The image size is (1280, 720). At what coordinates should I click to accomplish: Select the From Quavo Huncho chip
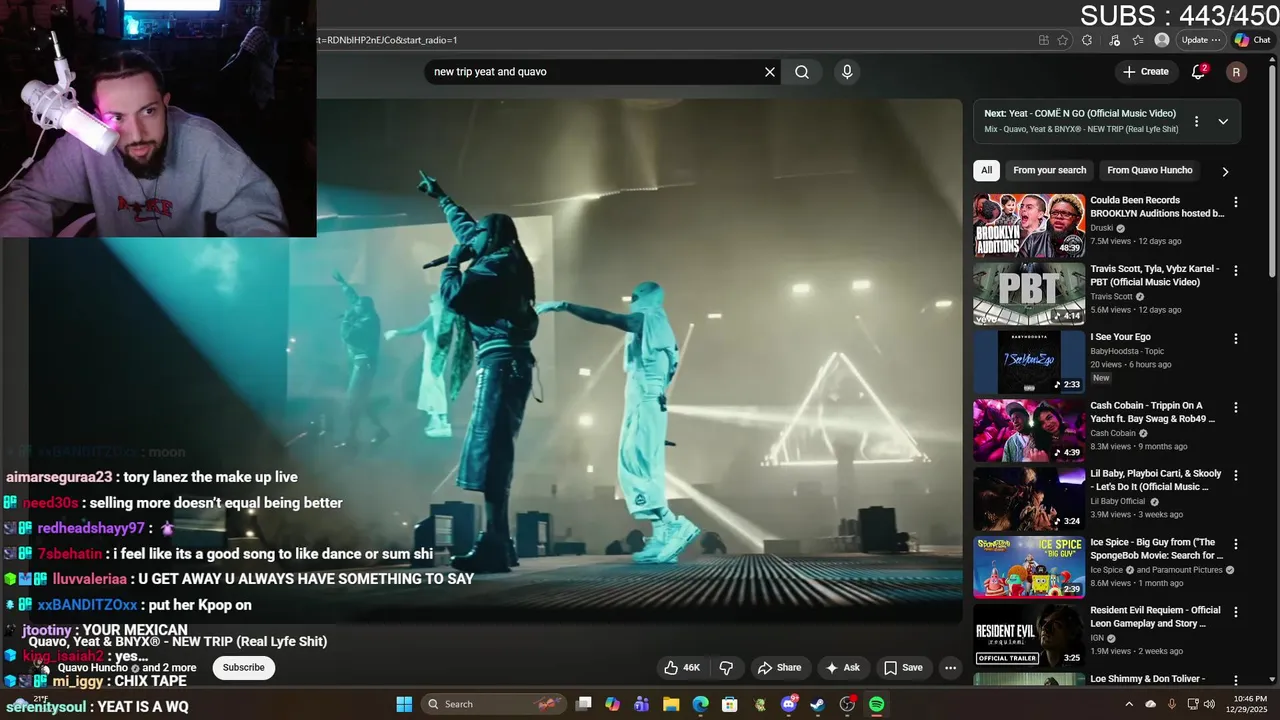(1149, 170)
